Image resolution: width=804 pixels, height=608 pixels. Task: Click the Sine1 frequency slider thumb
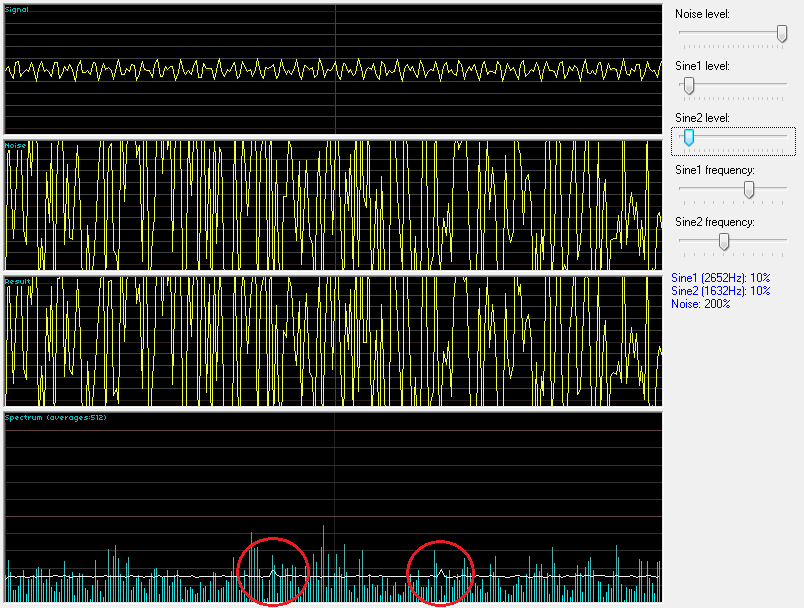coord(749,189)
